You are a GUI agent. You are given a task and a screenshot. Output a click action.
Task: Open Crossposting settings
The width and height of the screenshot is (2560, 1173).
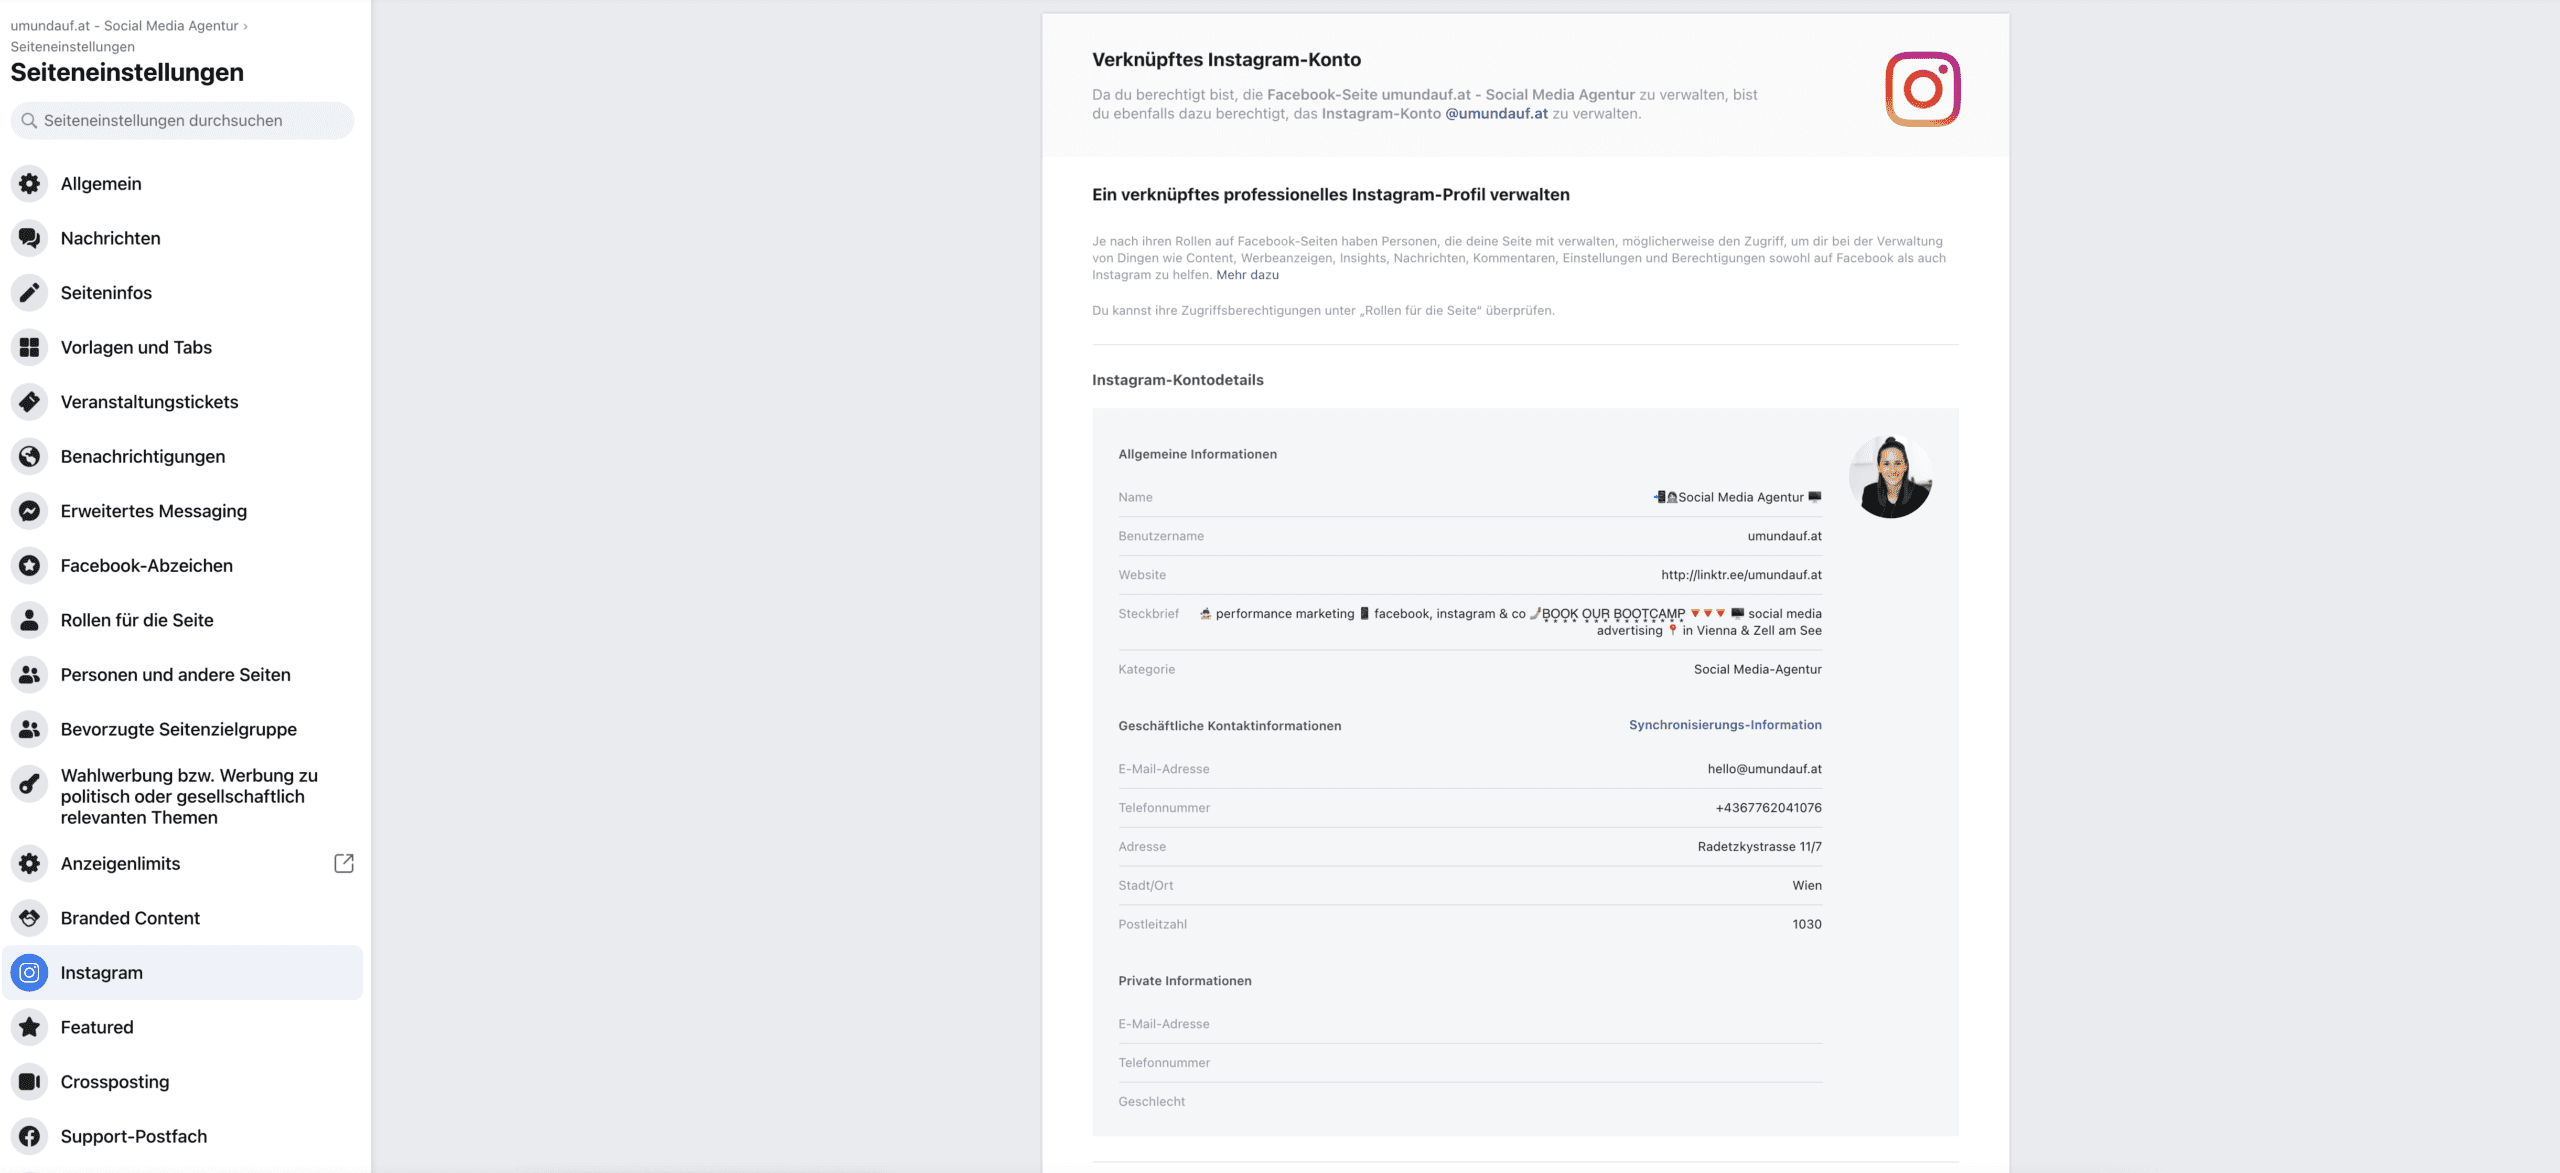tap(182, 1082)
